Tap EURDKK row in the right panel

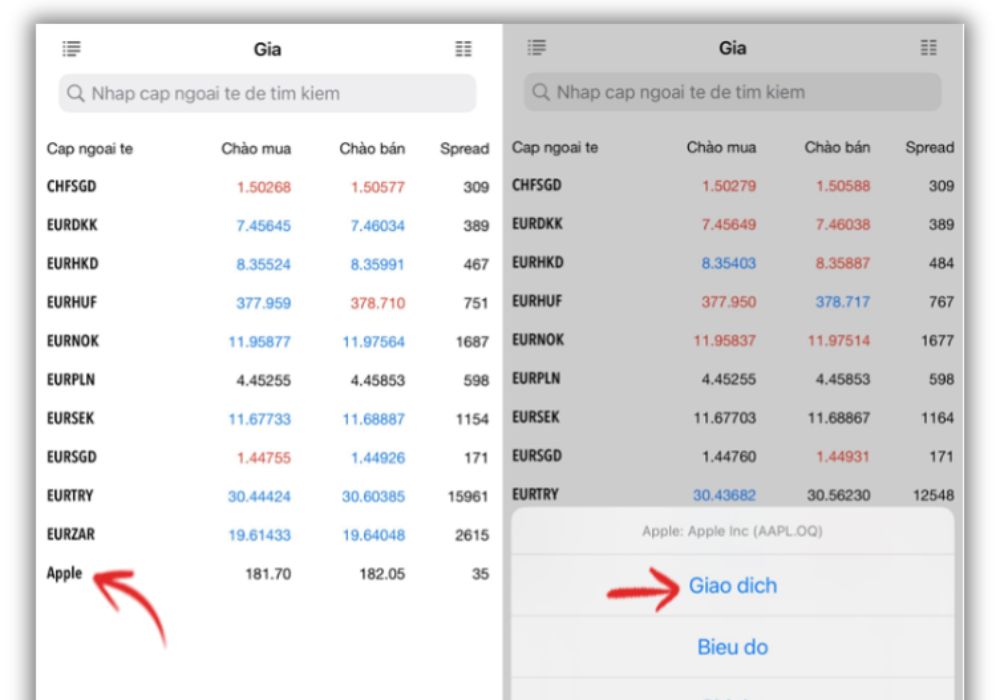[x=733, y=224]
